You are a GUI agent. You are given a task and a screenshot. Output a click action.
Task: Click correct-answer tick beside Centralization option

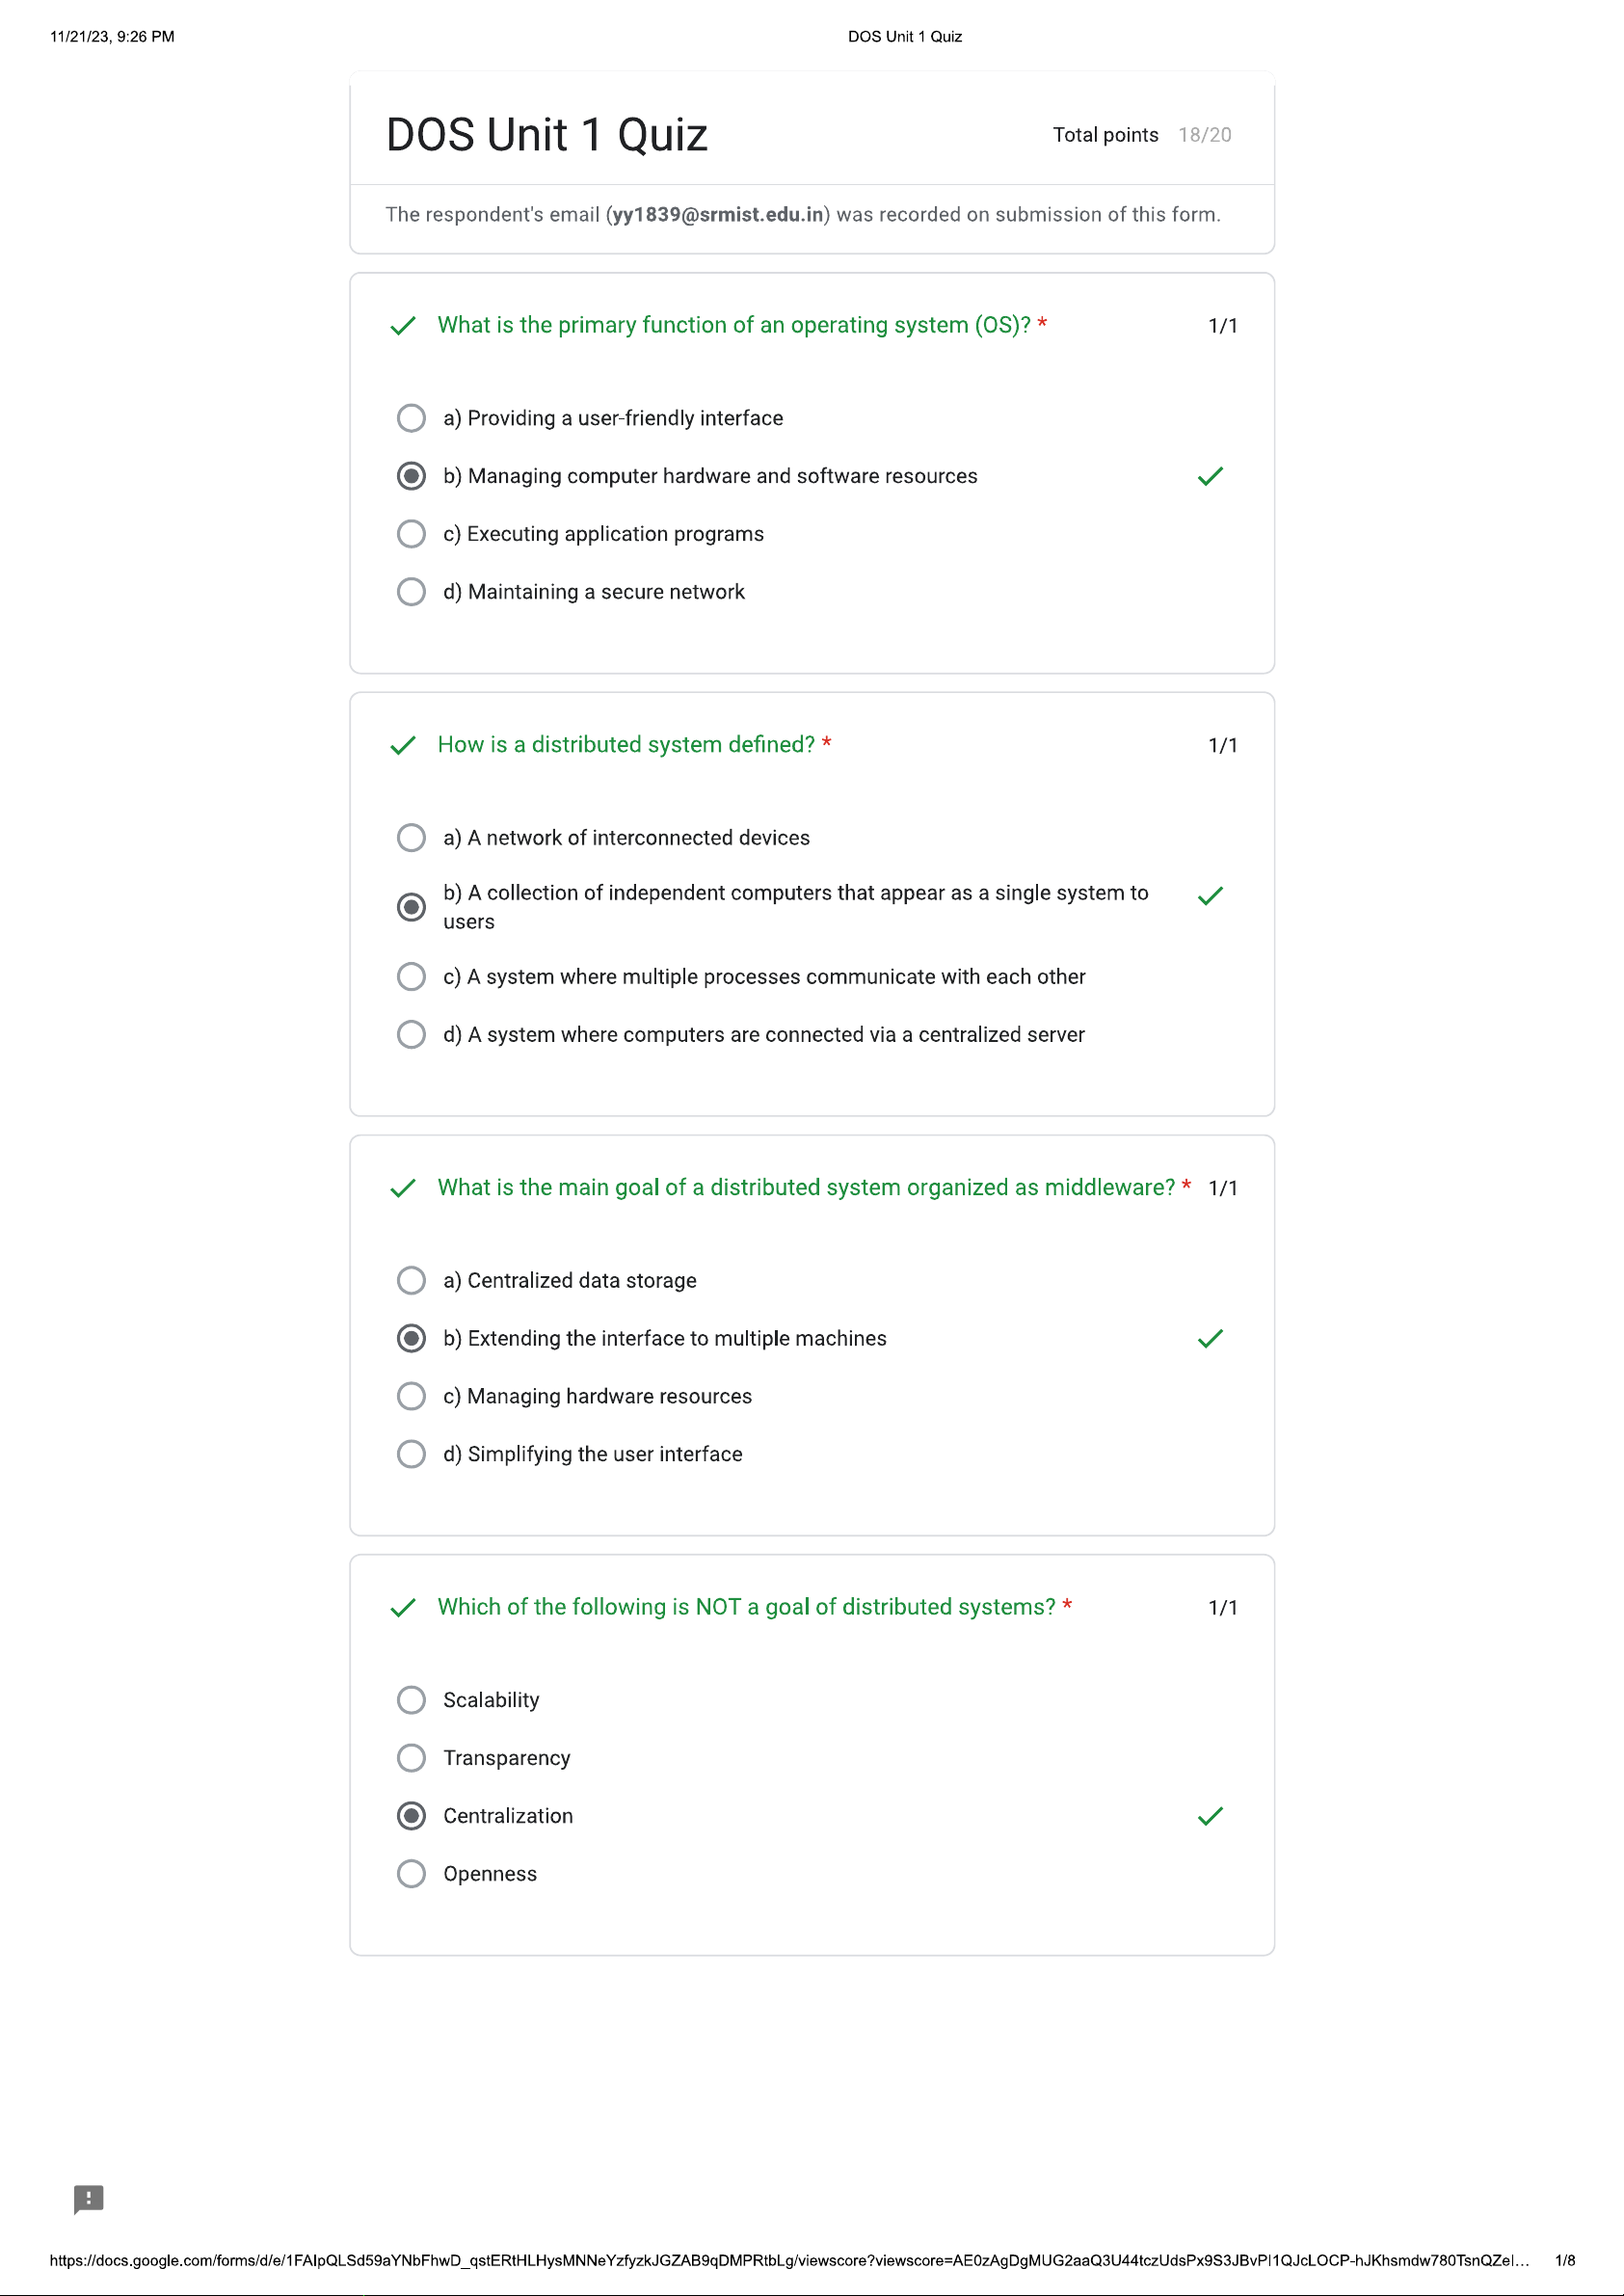(1210, 1816)
